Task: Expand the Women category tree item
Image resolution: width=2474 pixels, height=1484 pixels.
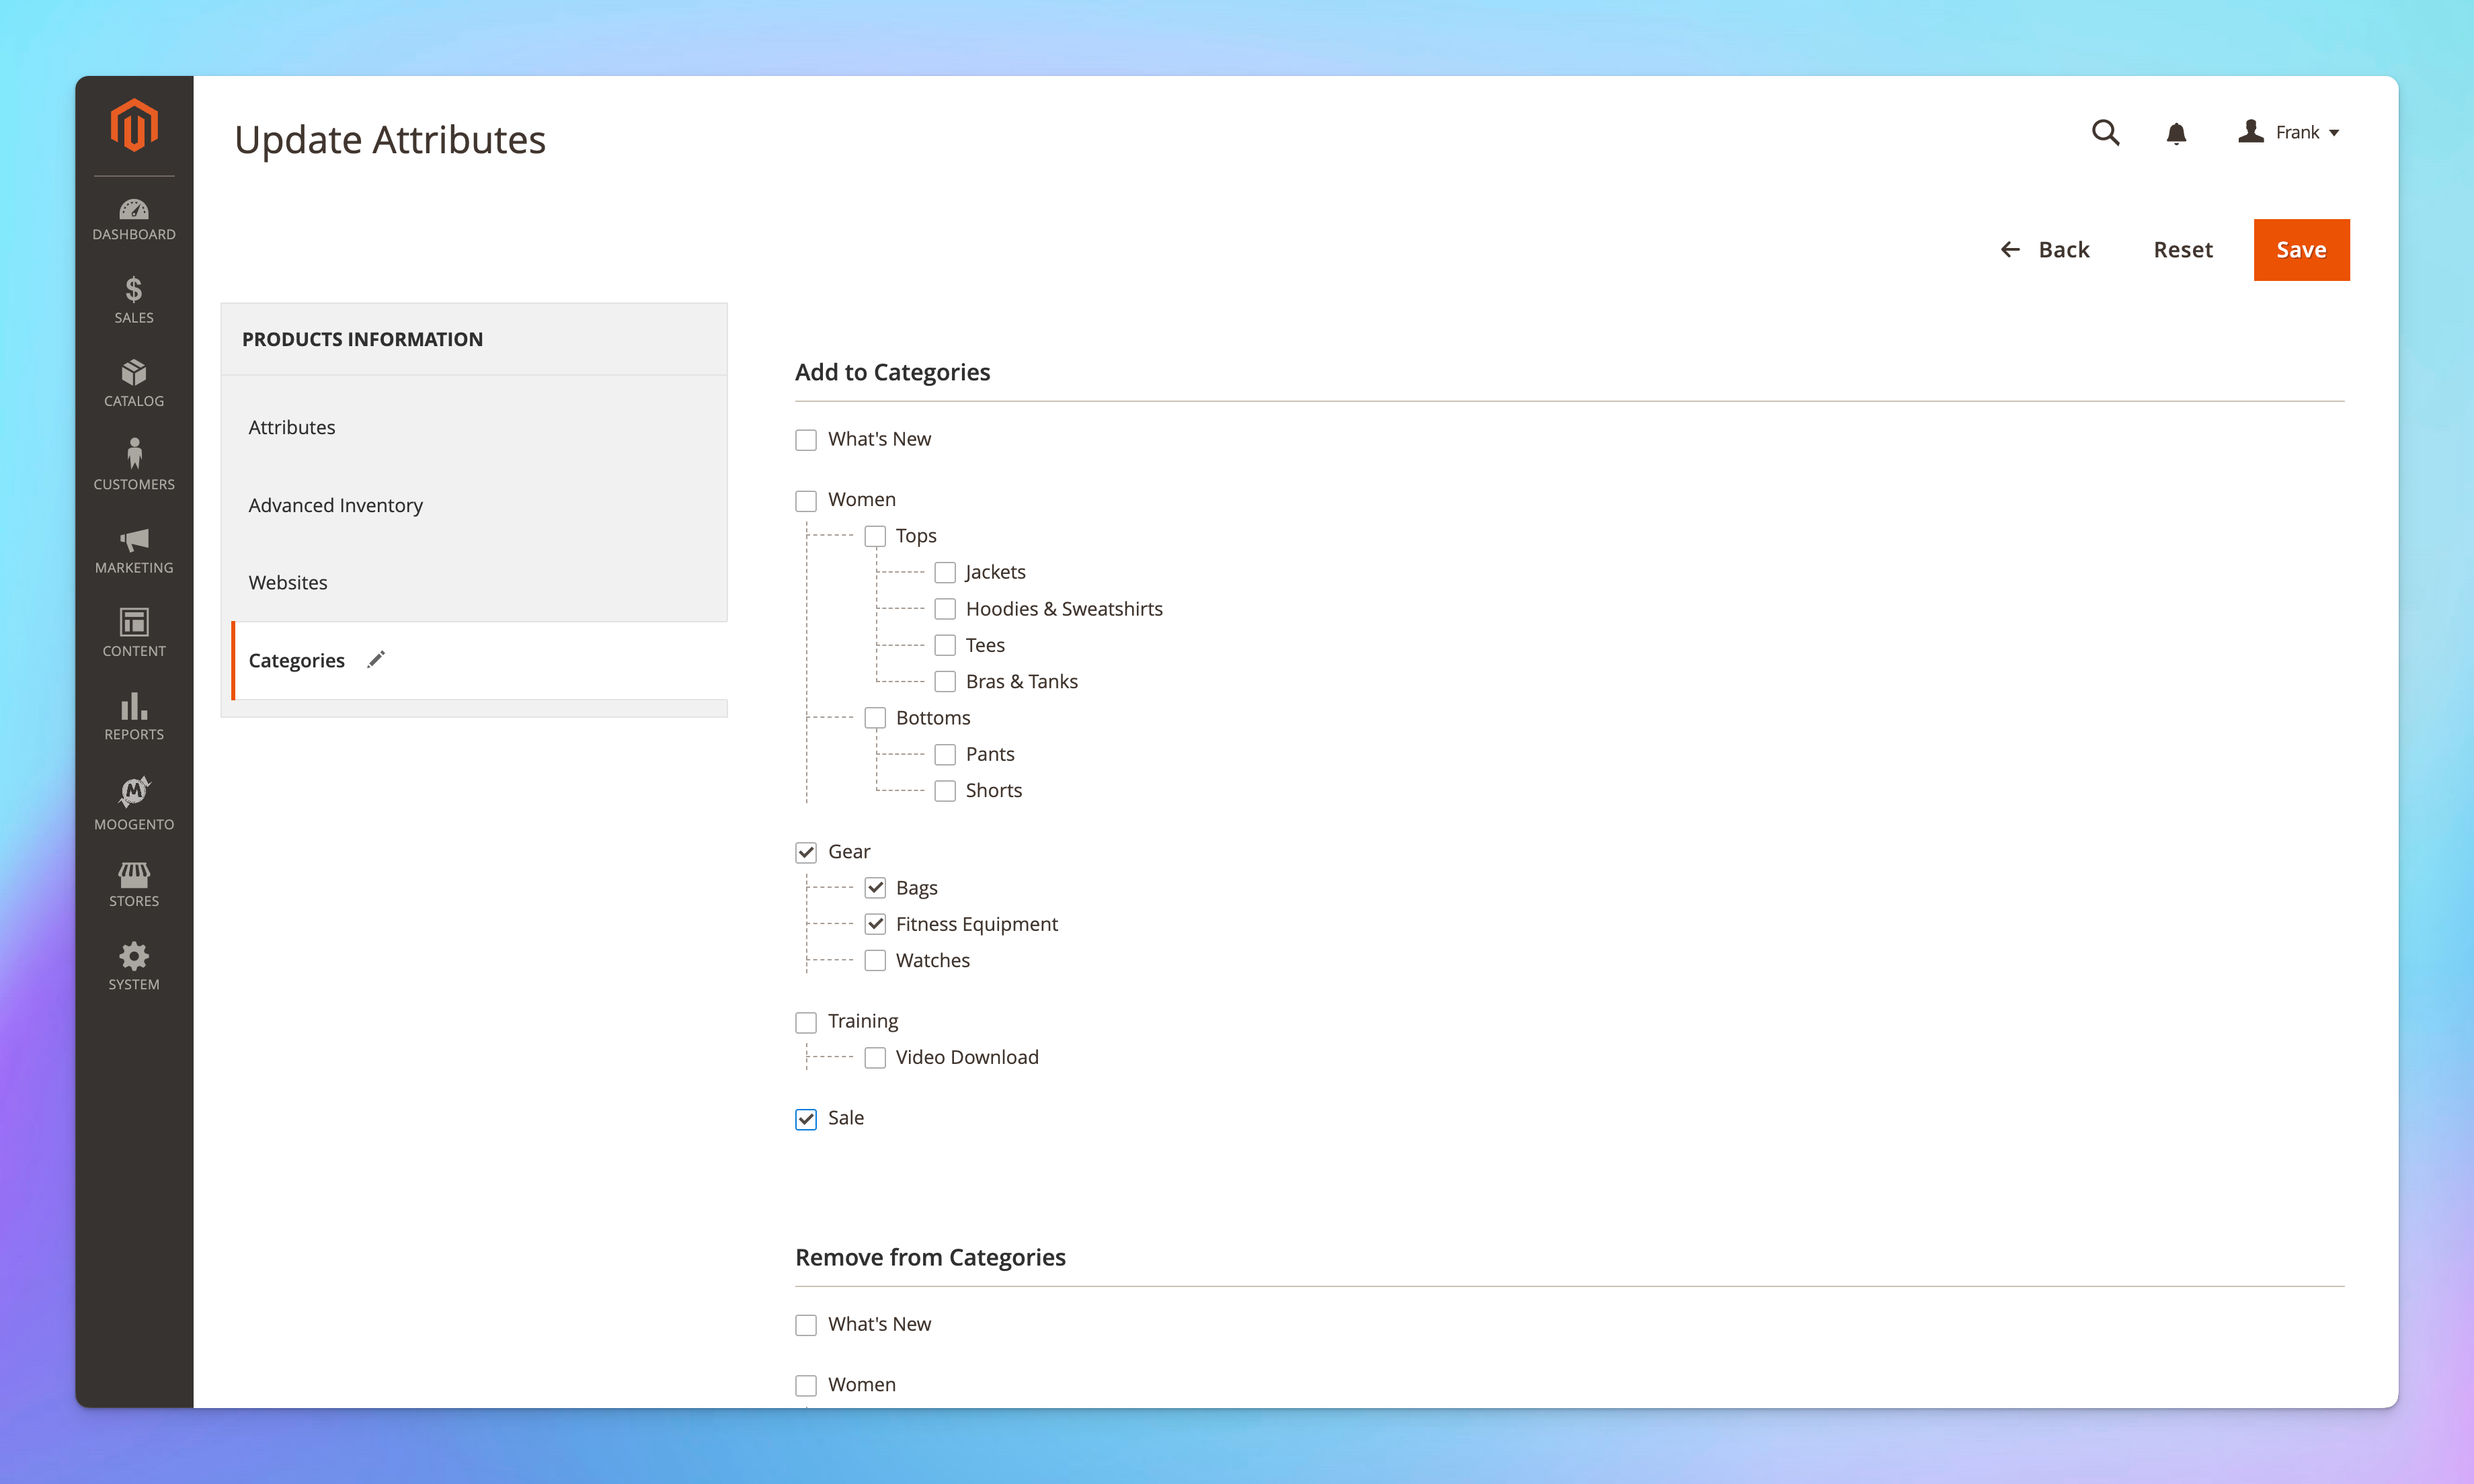Action: click(861, 498)
